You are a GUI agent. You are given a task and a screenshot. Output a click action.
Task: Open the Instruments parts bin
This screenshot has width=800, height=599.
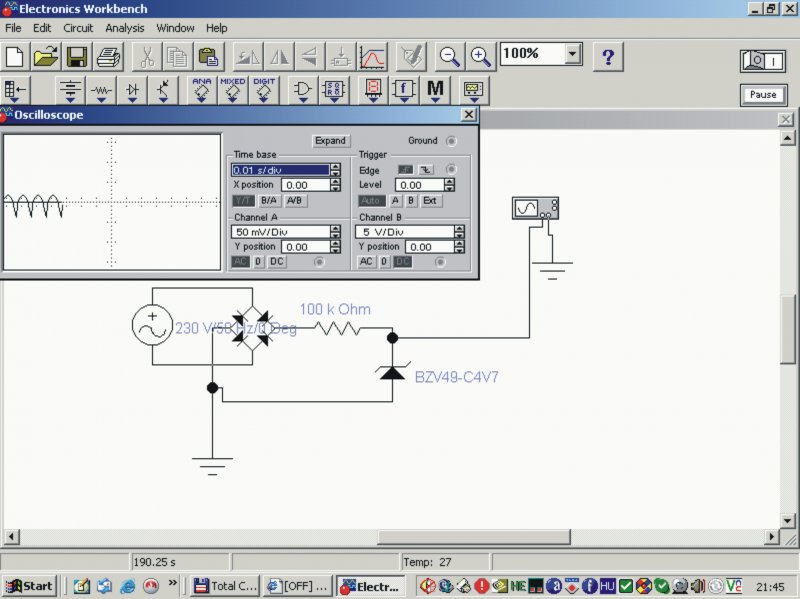click(473, 90)
